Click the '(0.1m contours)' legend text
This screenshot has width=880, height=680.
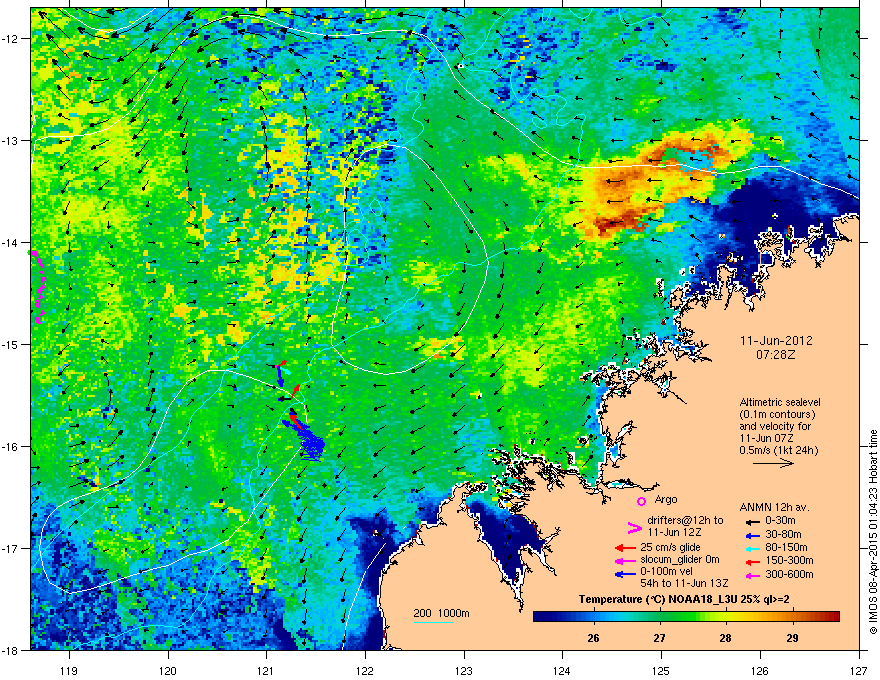point(777,415)
